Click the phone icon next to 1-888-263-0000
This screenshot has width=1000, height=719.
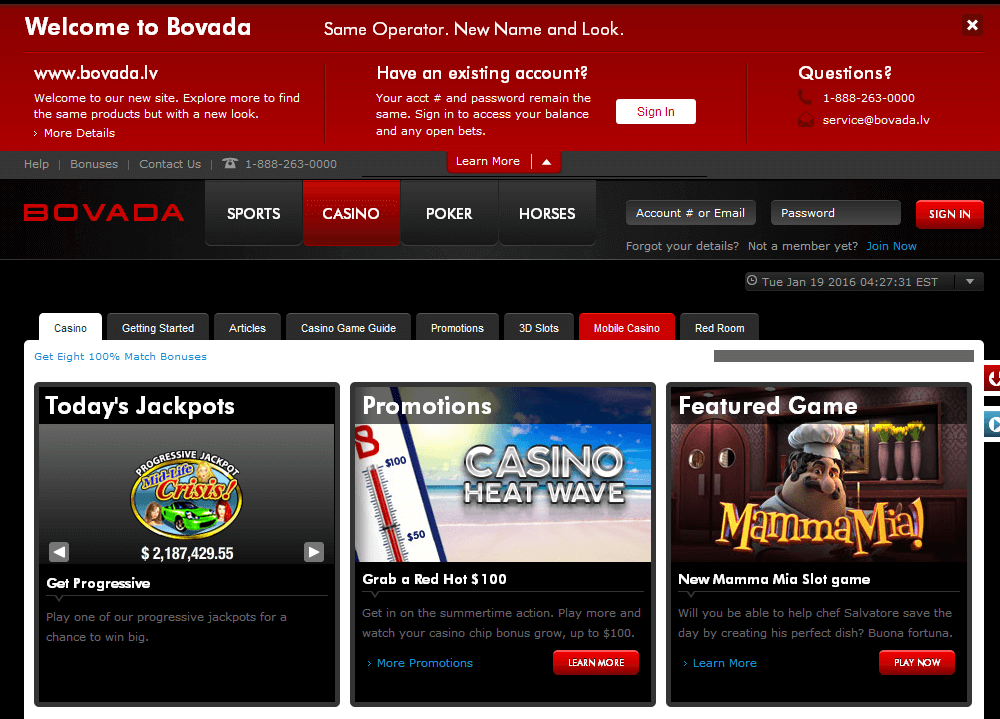(806, 99)
